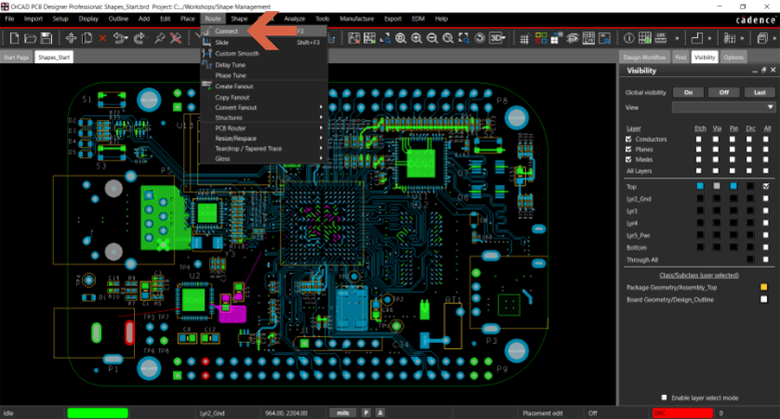Click the Undo arrow icon
The image size is (780, 419).
(x=119, y=38)
